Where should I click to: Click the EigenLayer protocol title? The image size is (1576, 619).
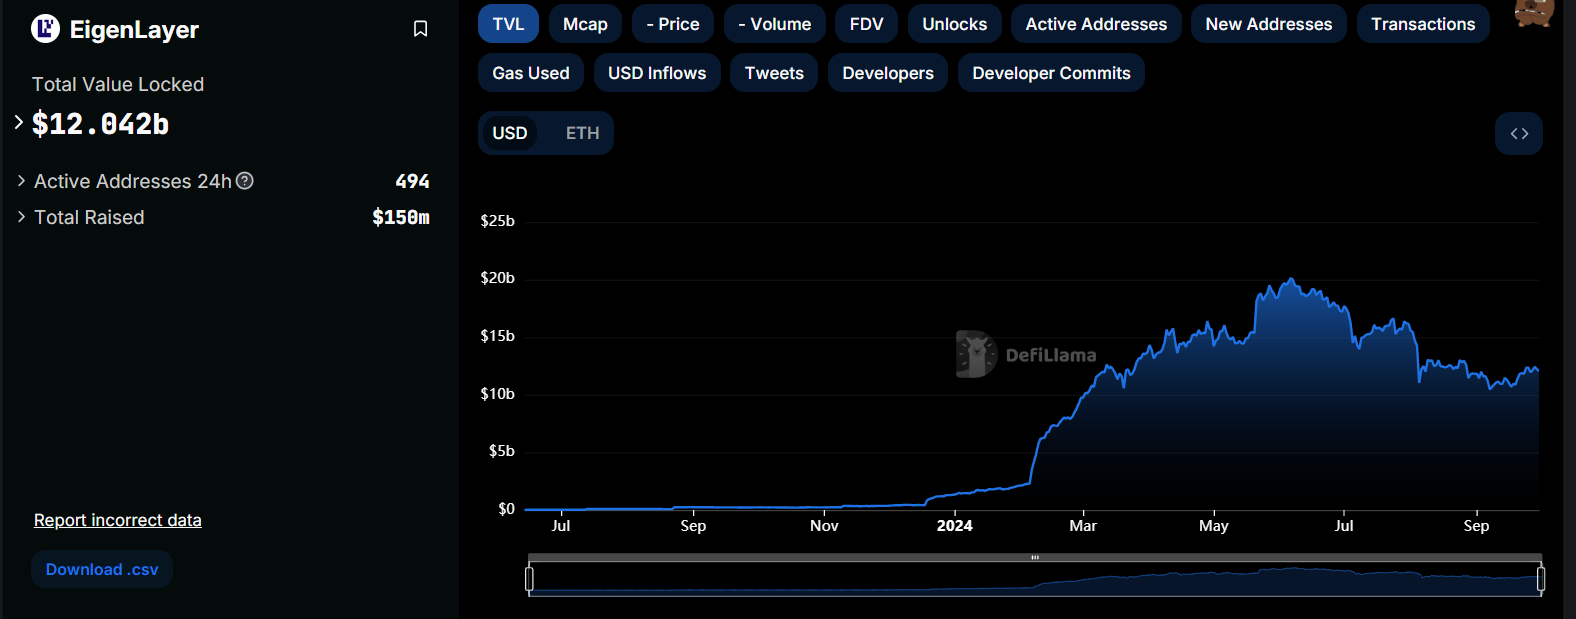[134, 30]
